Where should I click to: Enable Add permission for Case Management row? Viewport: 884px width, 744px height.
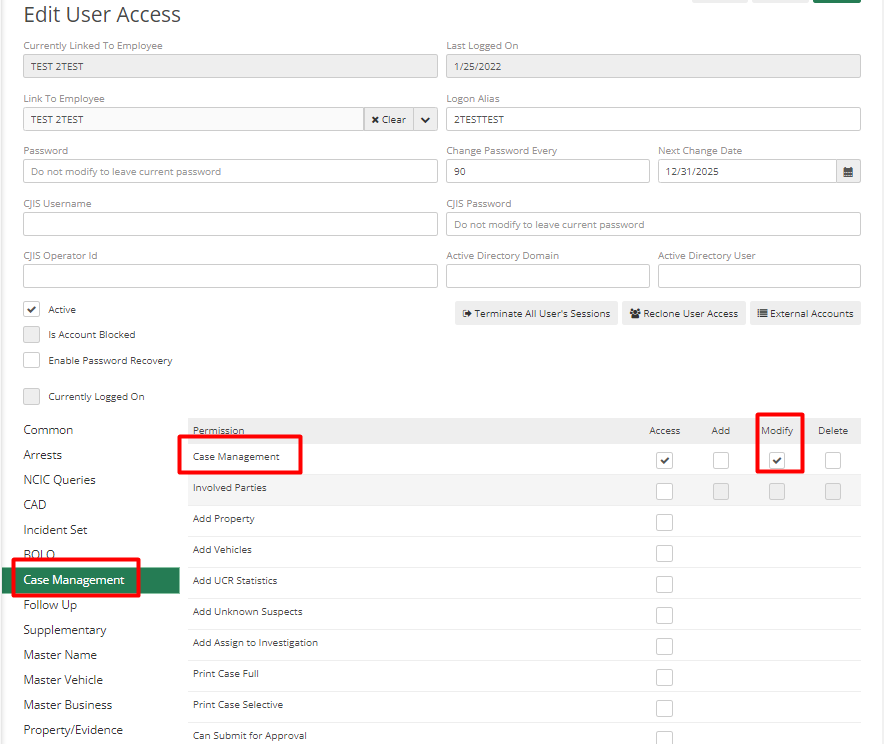[721, 461]
